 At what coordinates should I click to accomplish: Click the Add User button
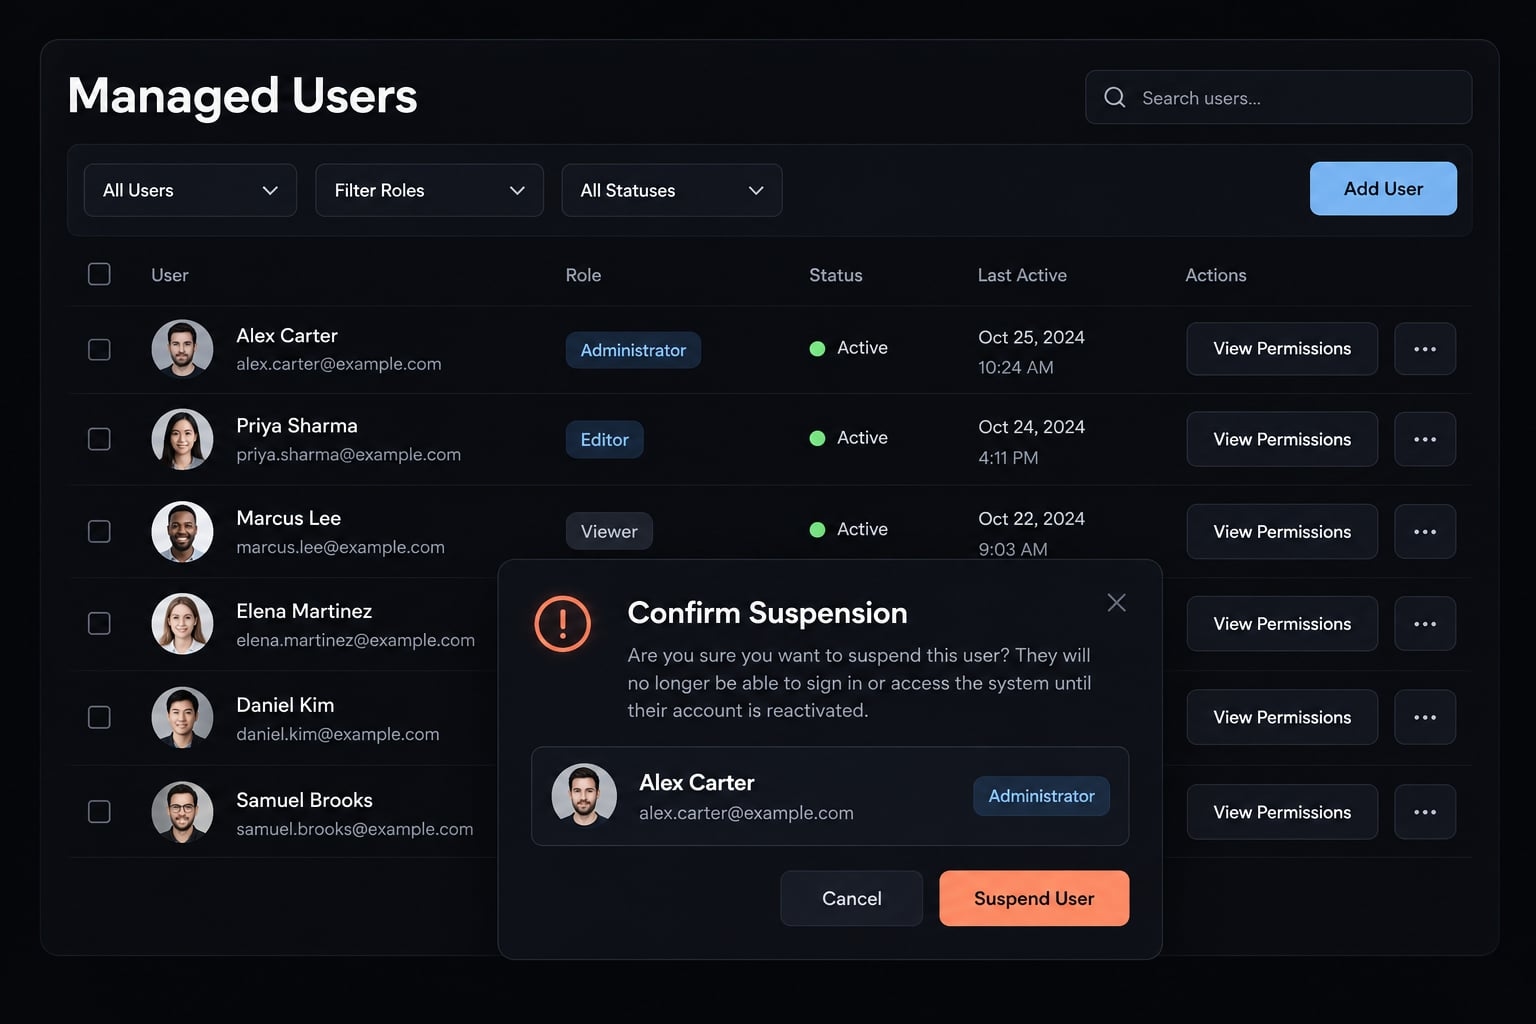(x=1383, y=188)
